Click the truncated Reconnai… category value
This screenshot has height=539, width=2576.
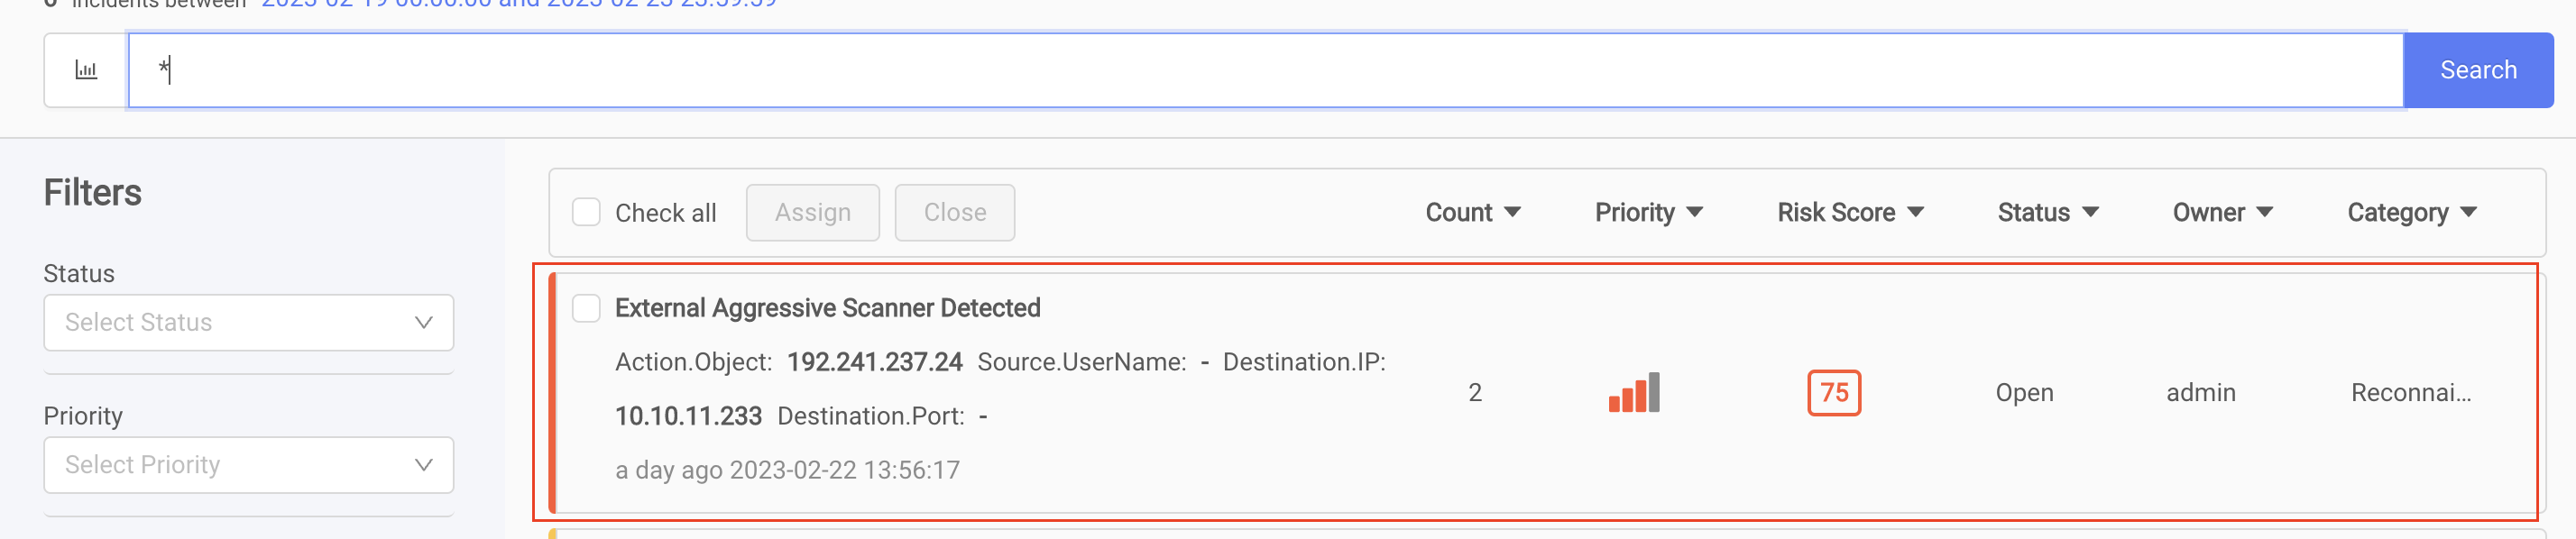pyautogui.click(x=2411, y=393)
